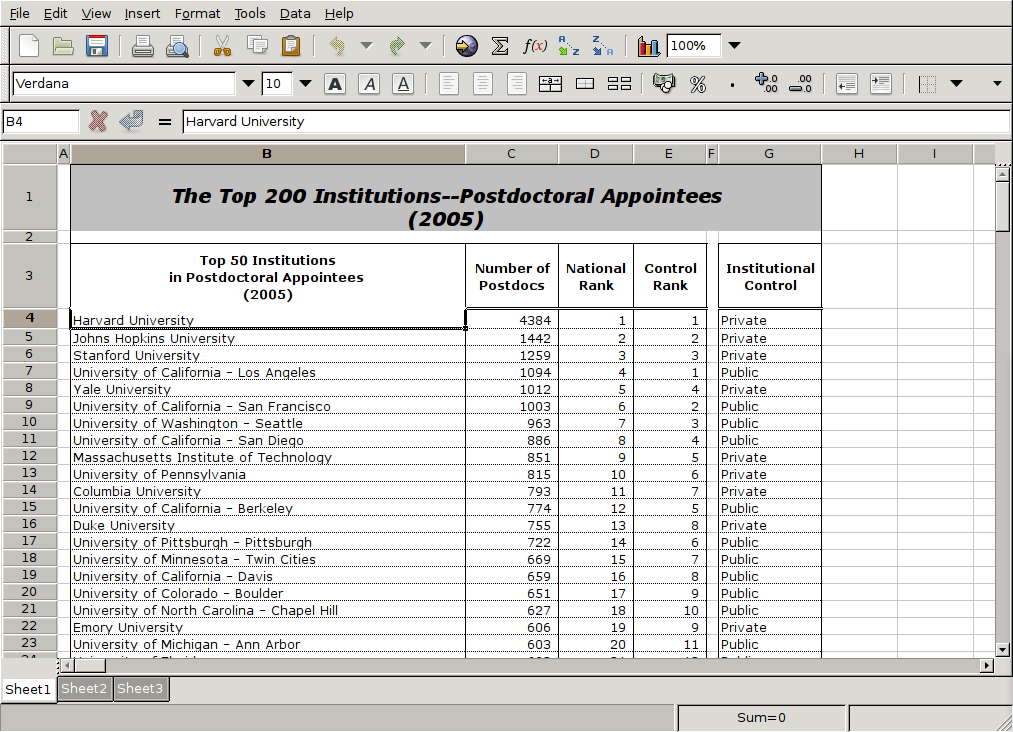The width and height of the screenshot is (1013, 732).
Task: Toggle right alignment
Action: pyautogui.click(x=517, y=83)
